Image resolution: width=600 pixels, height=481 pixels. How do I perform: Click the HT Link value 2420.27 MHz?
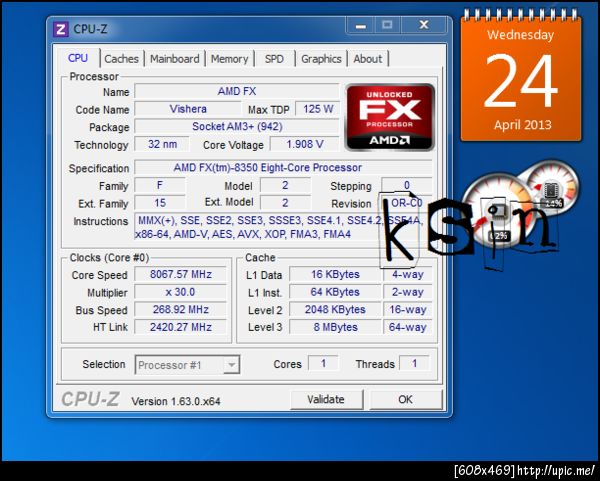coord(181,327)
